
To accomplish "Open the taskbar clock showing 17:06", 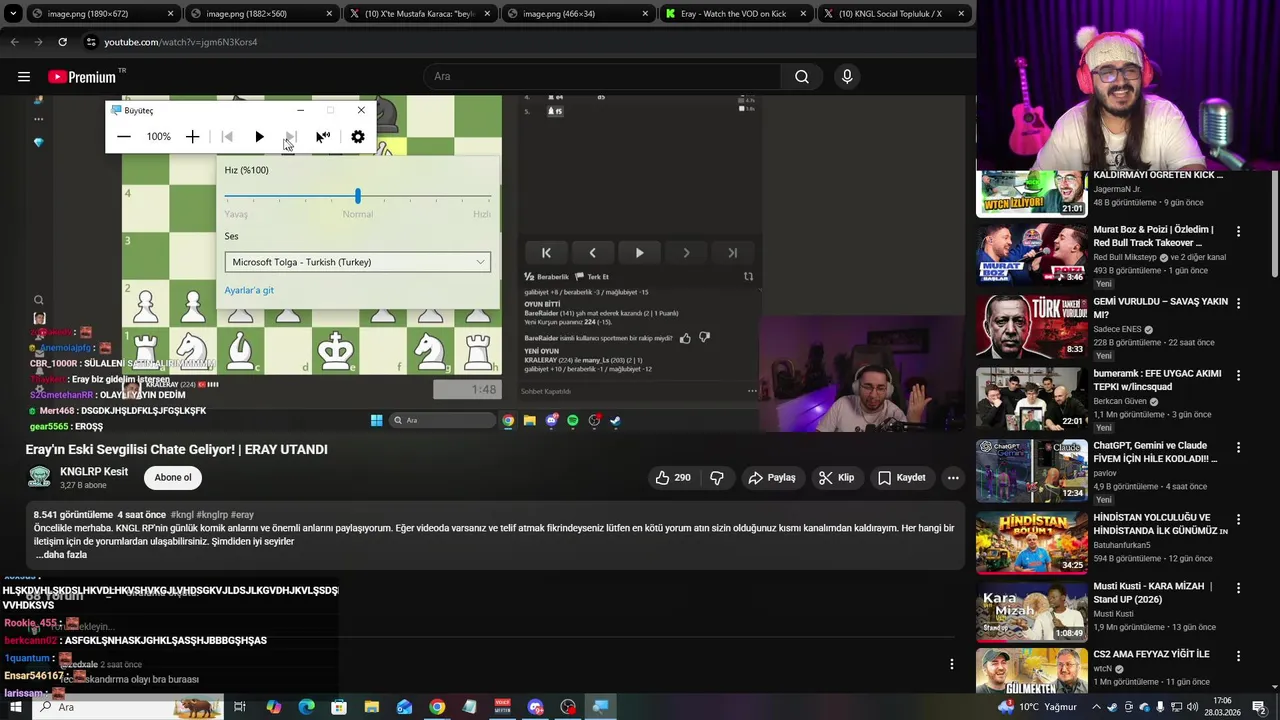I will [1222, 707].
